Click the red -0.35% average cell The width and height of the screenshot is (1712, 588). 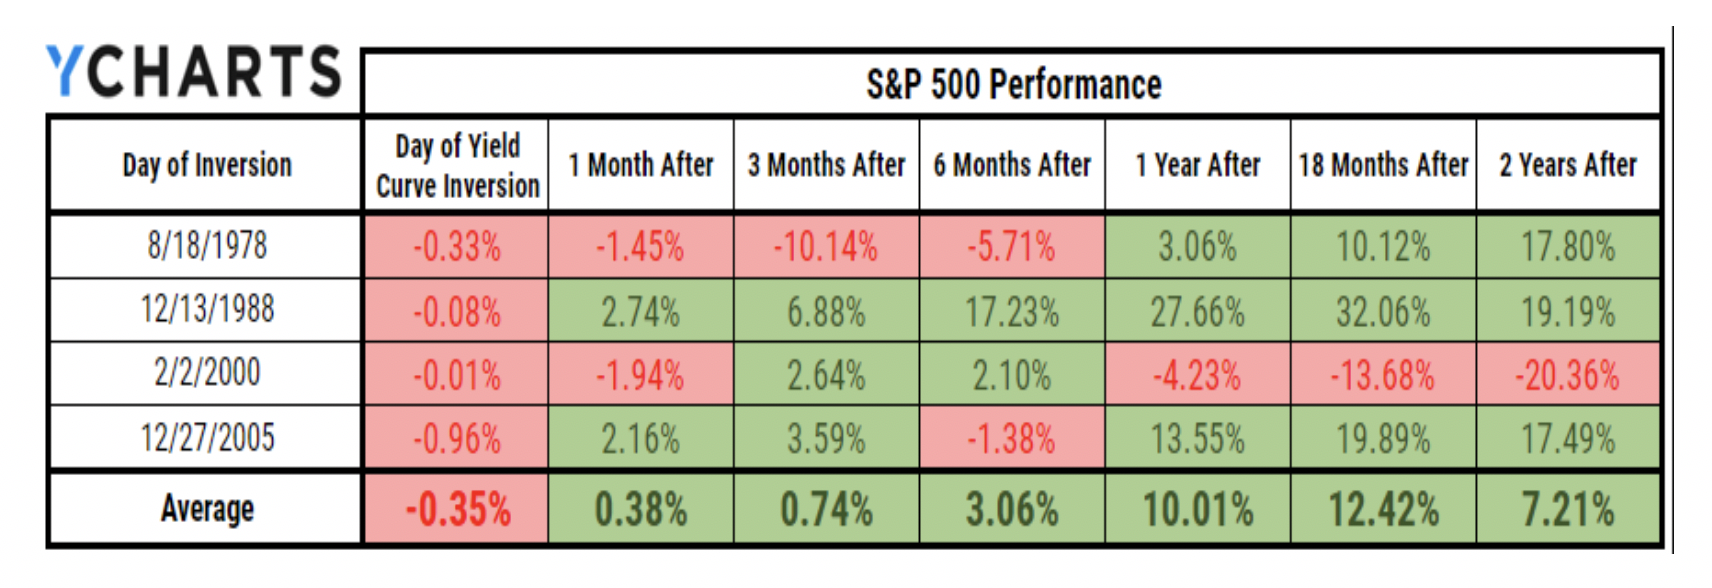(x=457, y=510)
